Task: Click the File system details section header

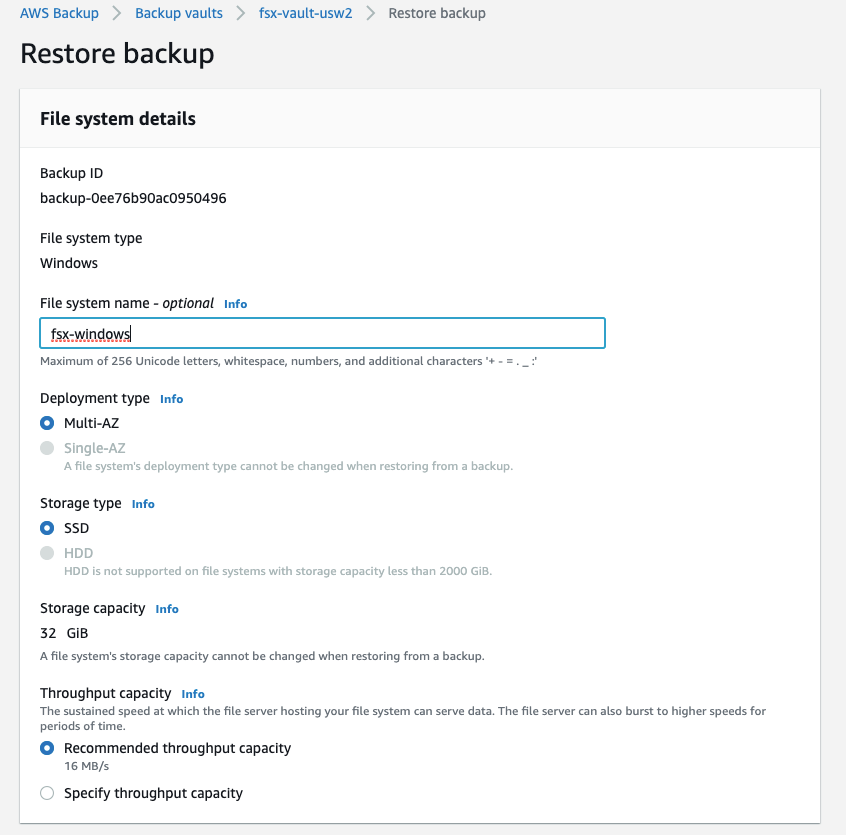Action: 117,118
